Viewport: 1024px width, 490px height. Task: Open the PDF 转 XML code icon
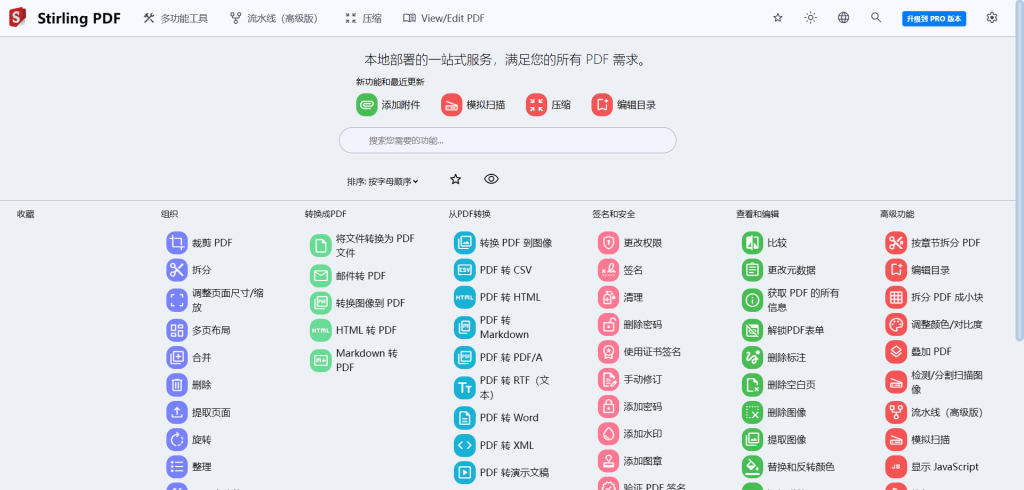point(465,445)
